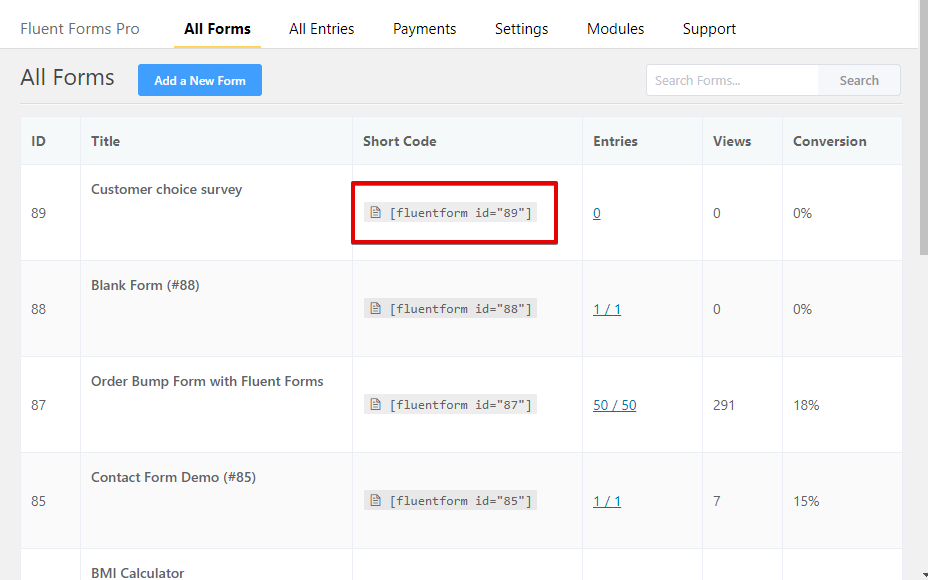
Task: Copy shortcode [fluentform id="89"]
Action: coord(450,212)
